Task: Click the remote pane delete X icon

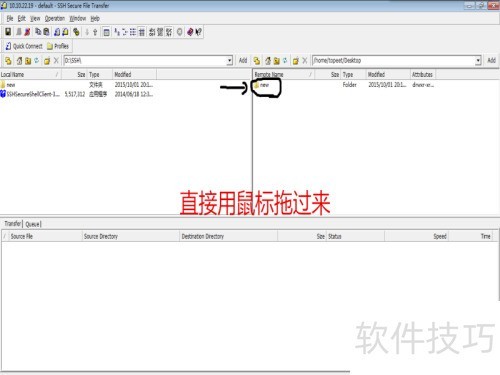Action: (305, 61)
